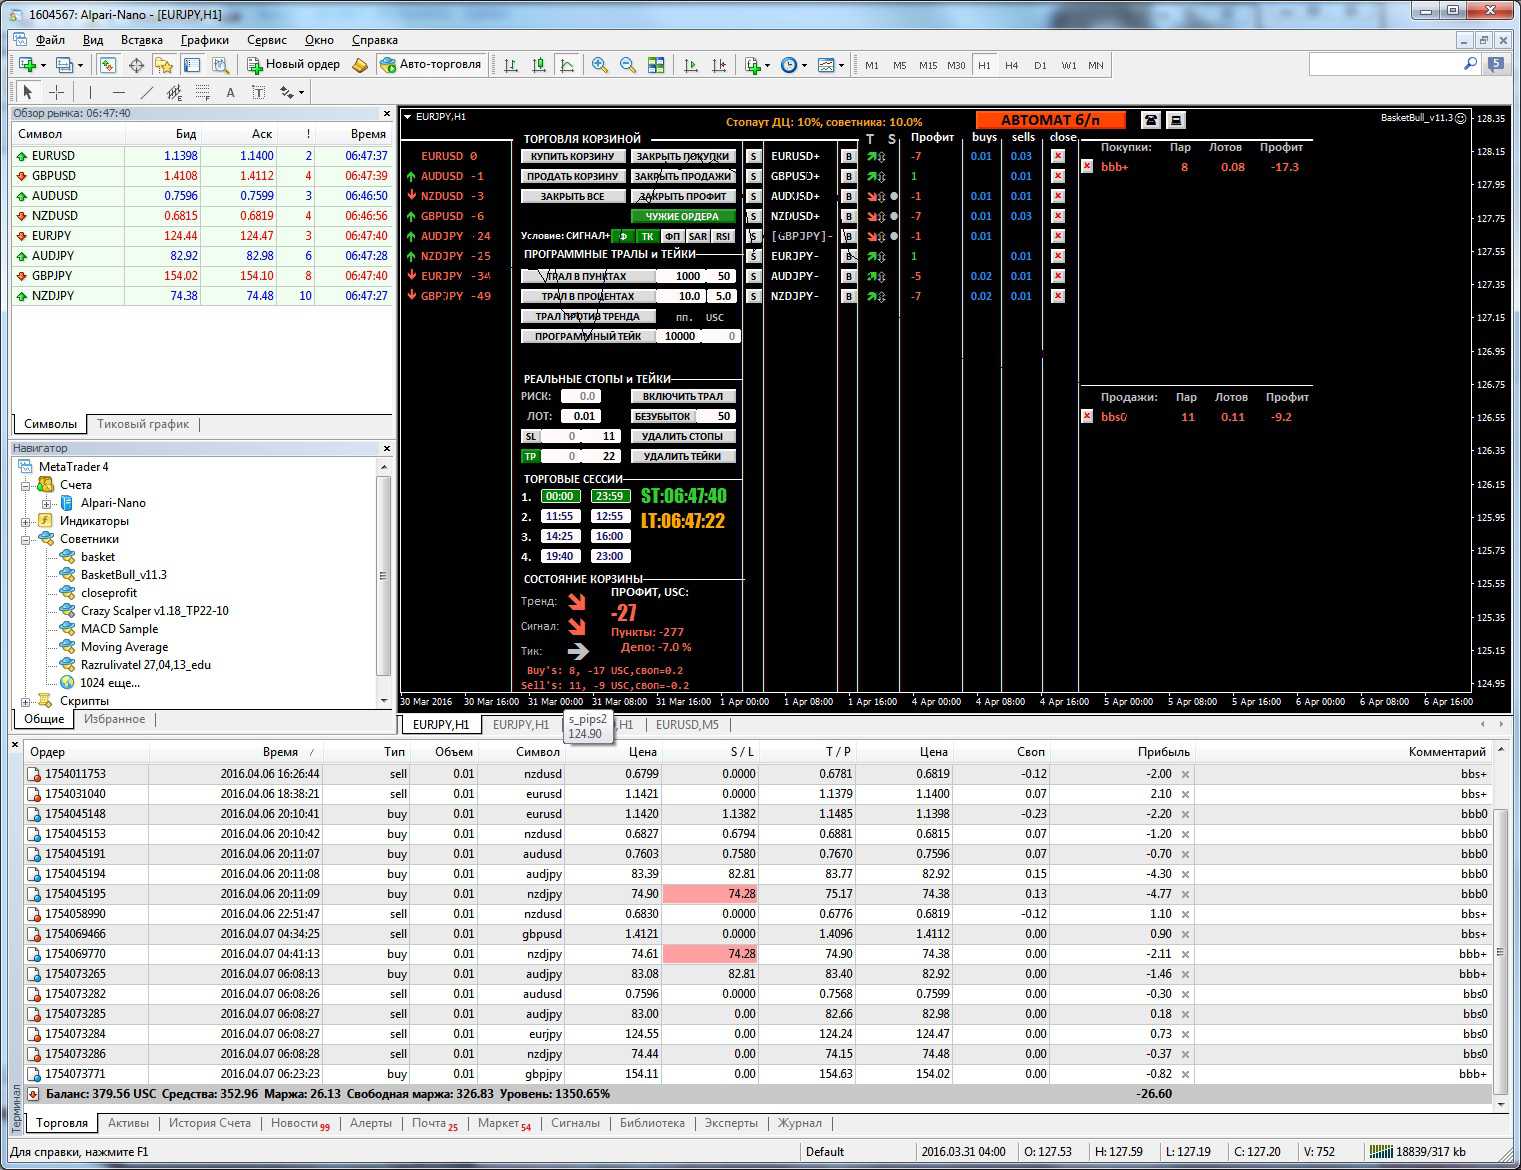The height and width of the screenshot is (1170, 1521).
Task: Click the tile windows icon
Action: (656, 65)
